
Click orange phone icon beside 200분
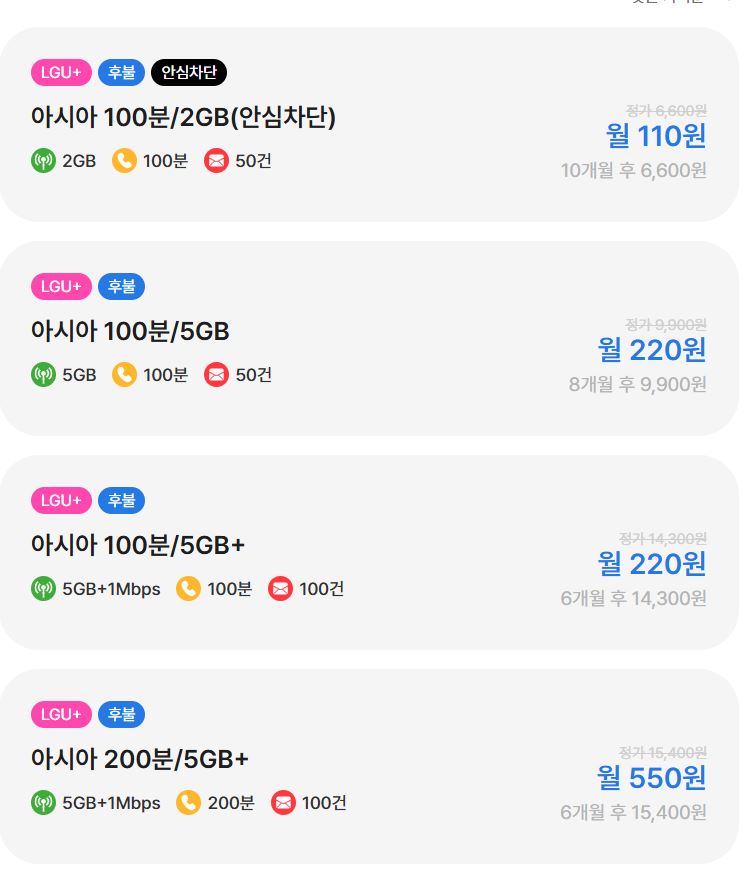pyautogui.click(x=188, y=802)
